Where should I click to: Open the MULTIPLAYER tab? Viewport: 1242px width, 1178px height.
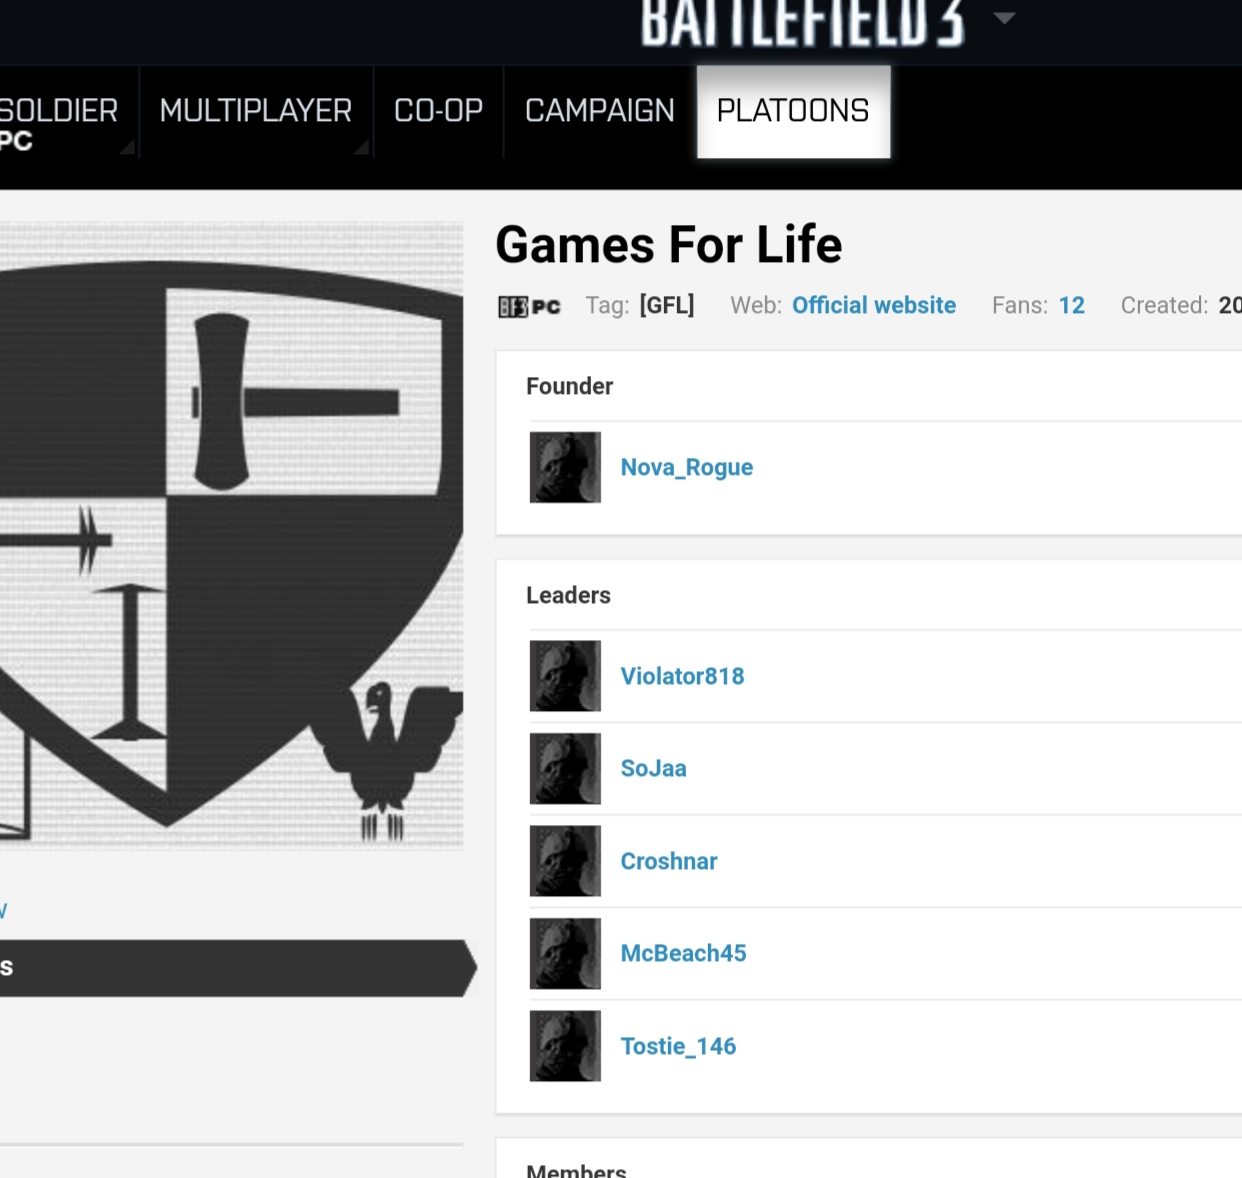(x=256, y=112)
